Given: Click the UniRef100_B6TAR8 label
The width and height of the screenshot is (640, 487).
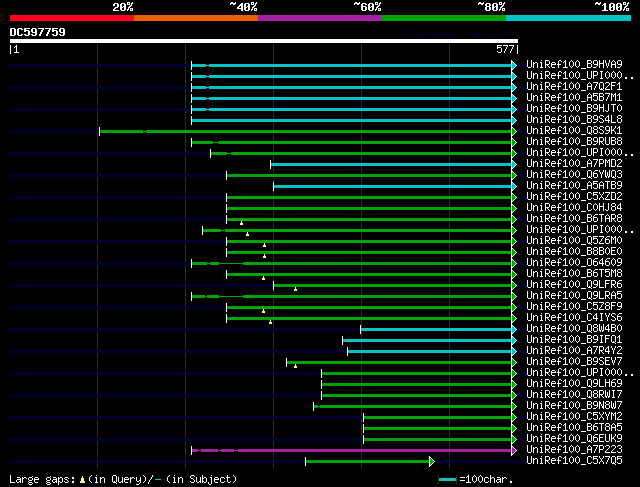Looking at the screenshot, I should 574,219.
